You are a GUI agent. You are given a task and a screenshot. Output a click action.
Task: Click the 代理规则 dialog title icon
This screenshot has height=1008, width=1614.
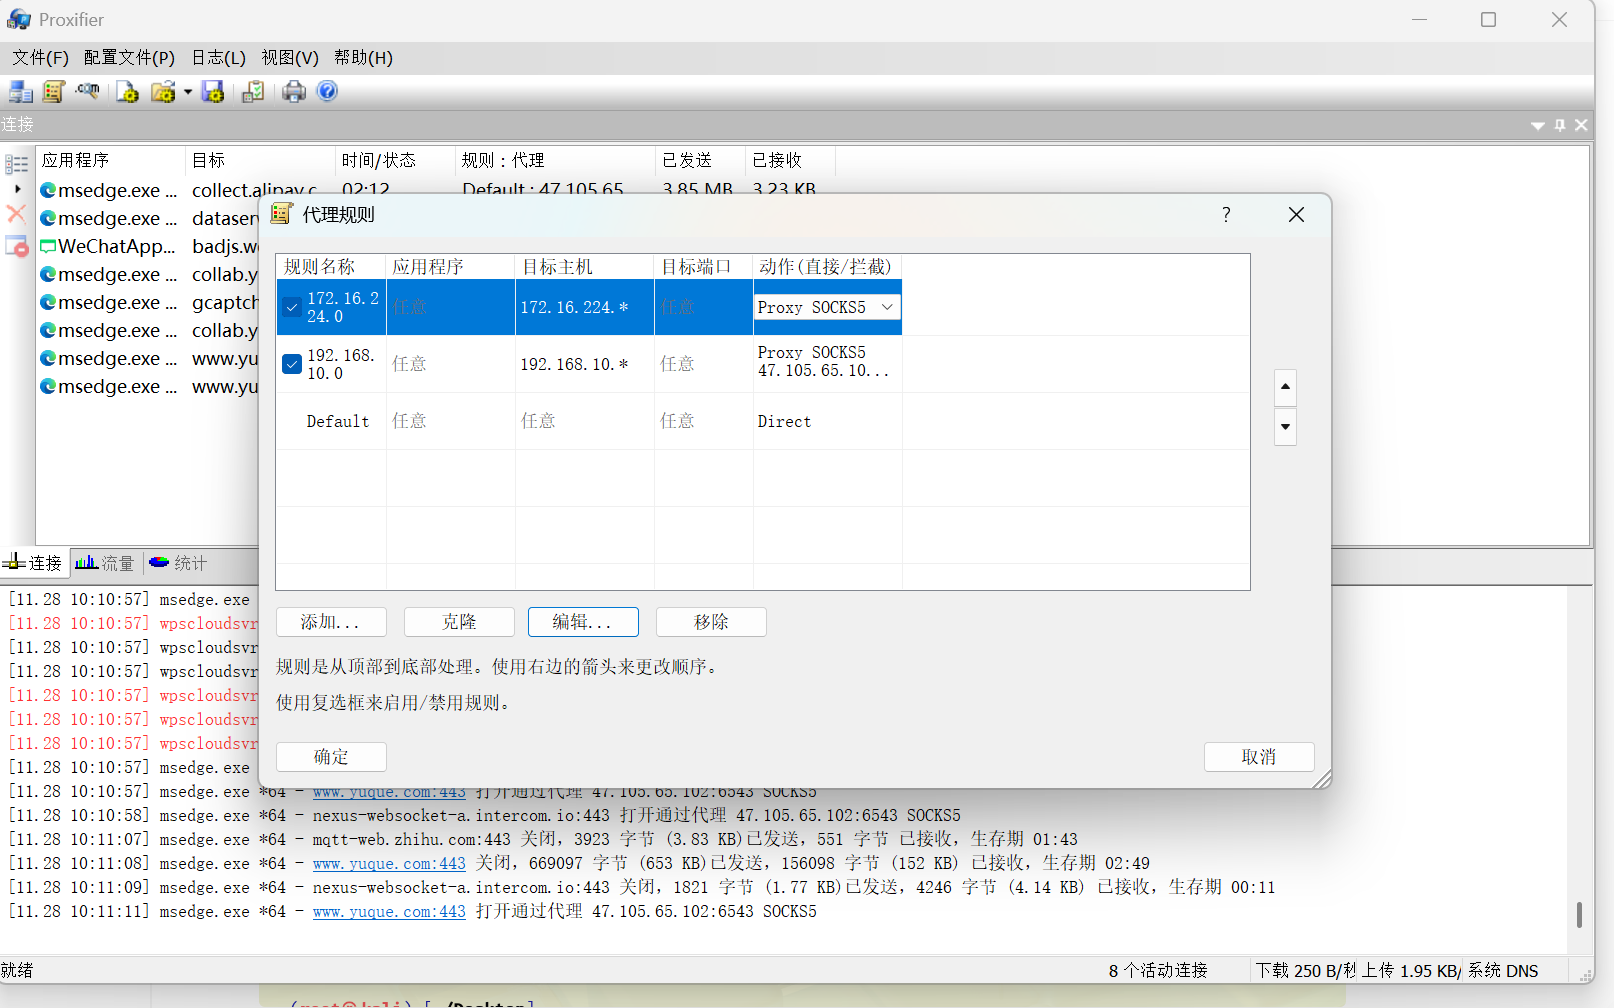click(282, 214)
